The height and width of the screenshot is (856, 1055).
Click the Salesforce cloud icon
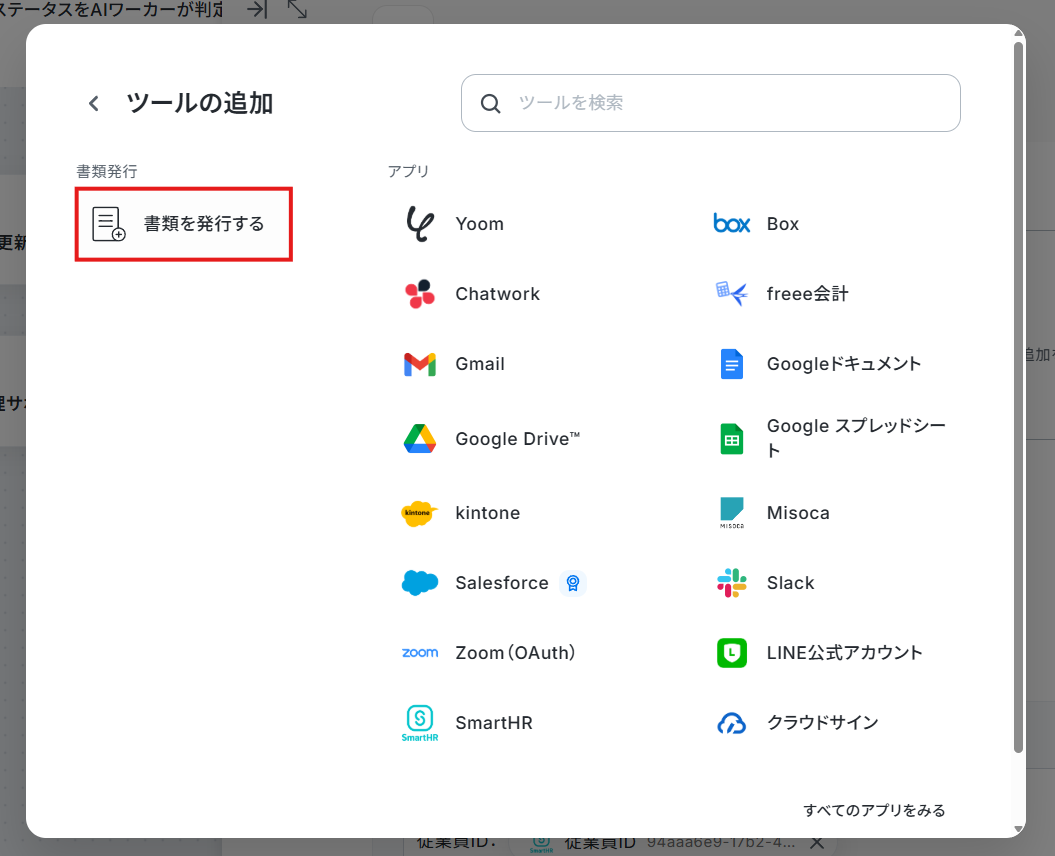coord(420,583)
